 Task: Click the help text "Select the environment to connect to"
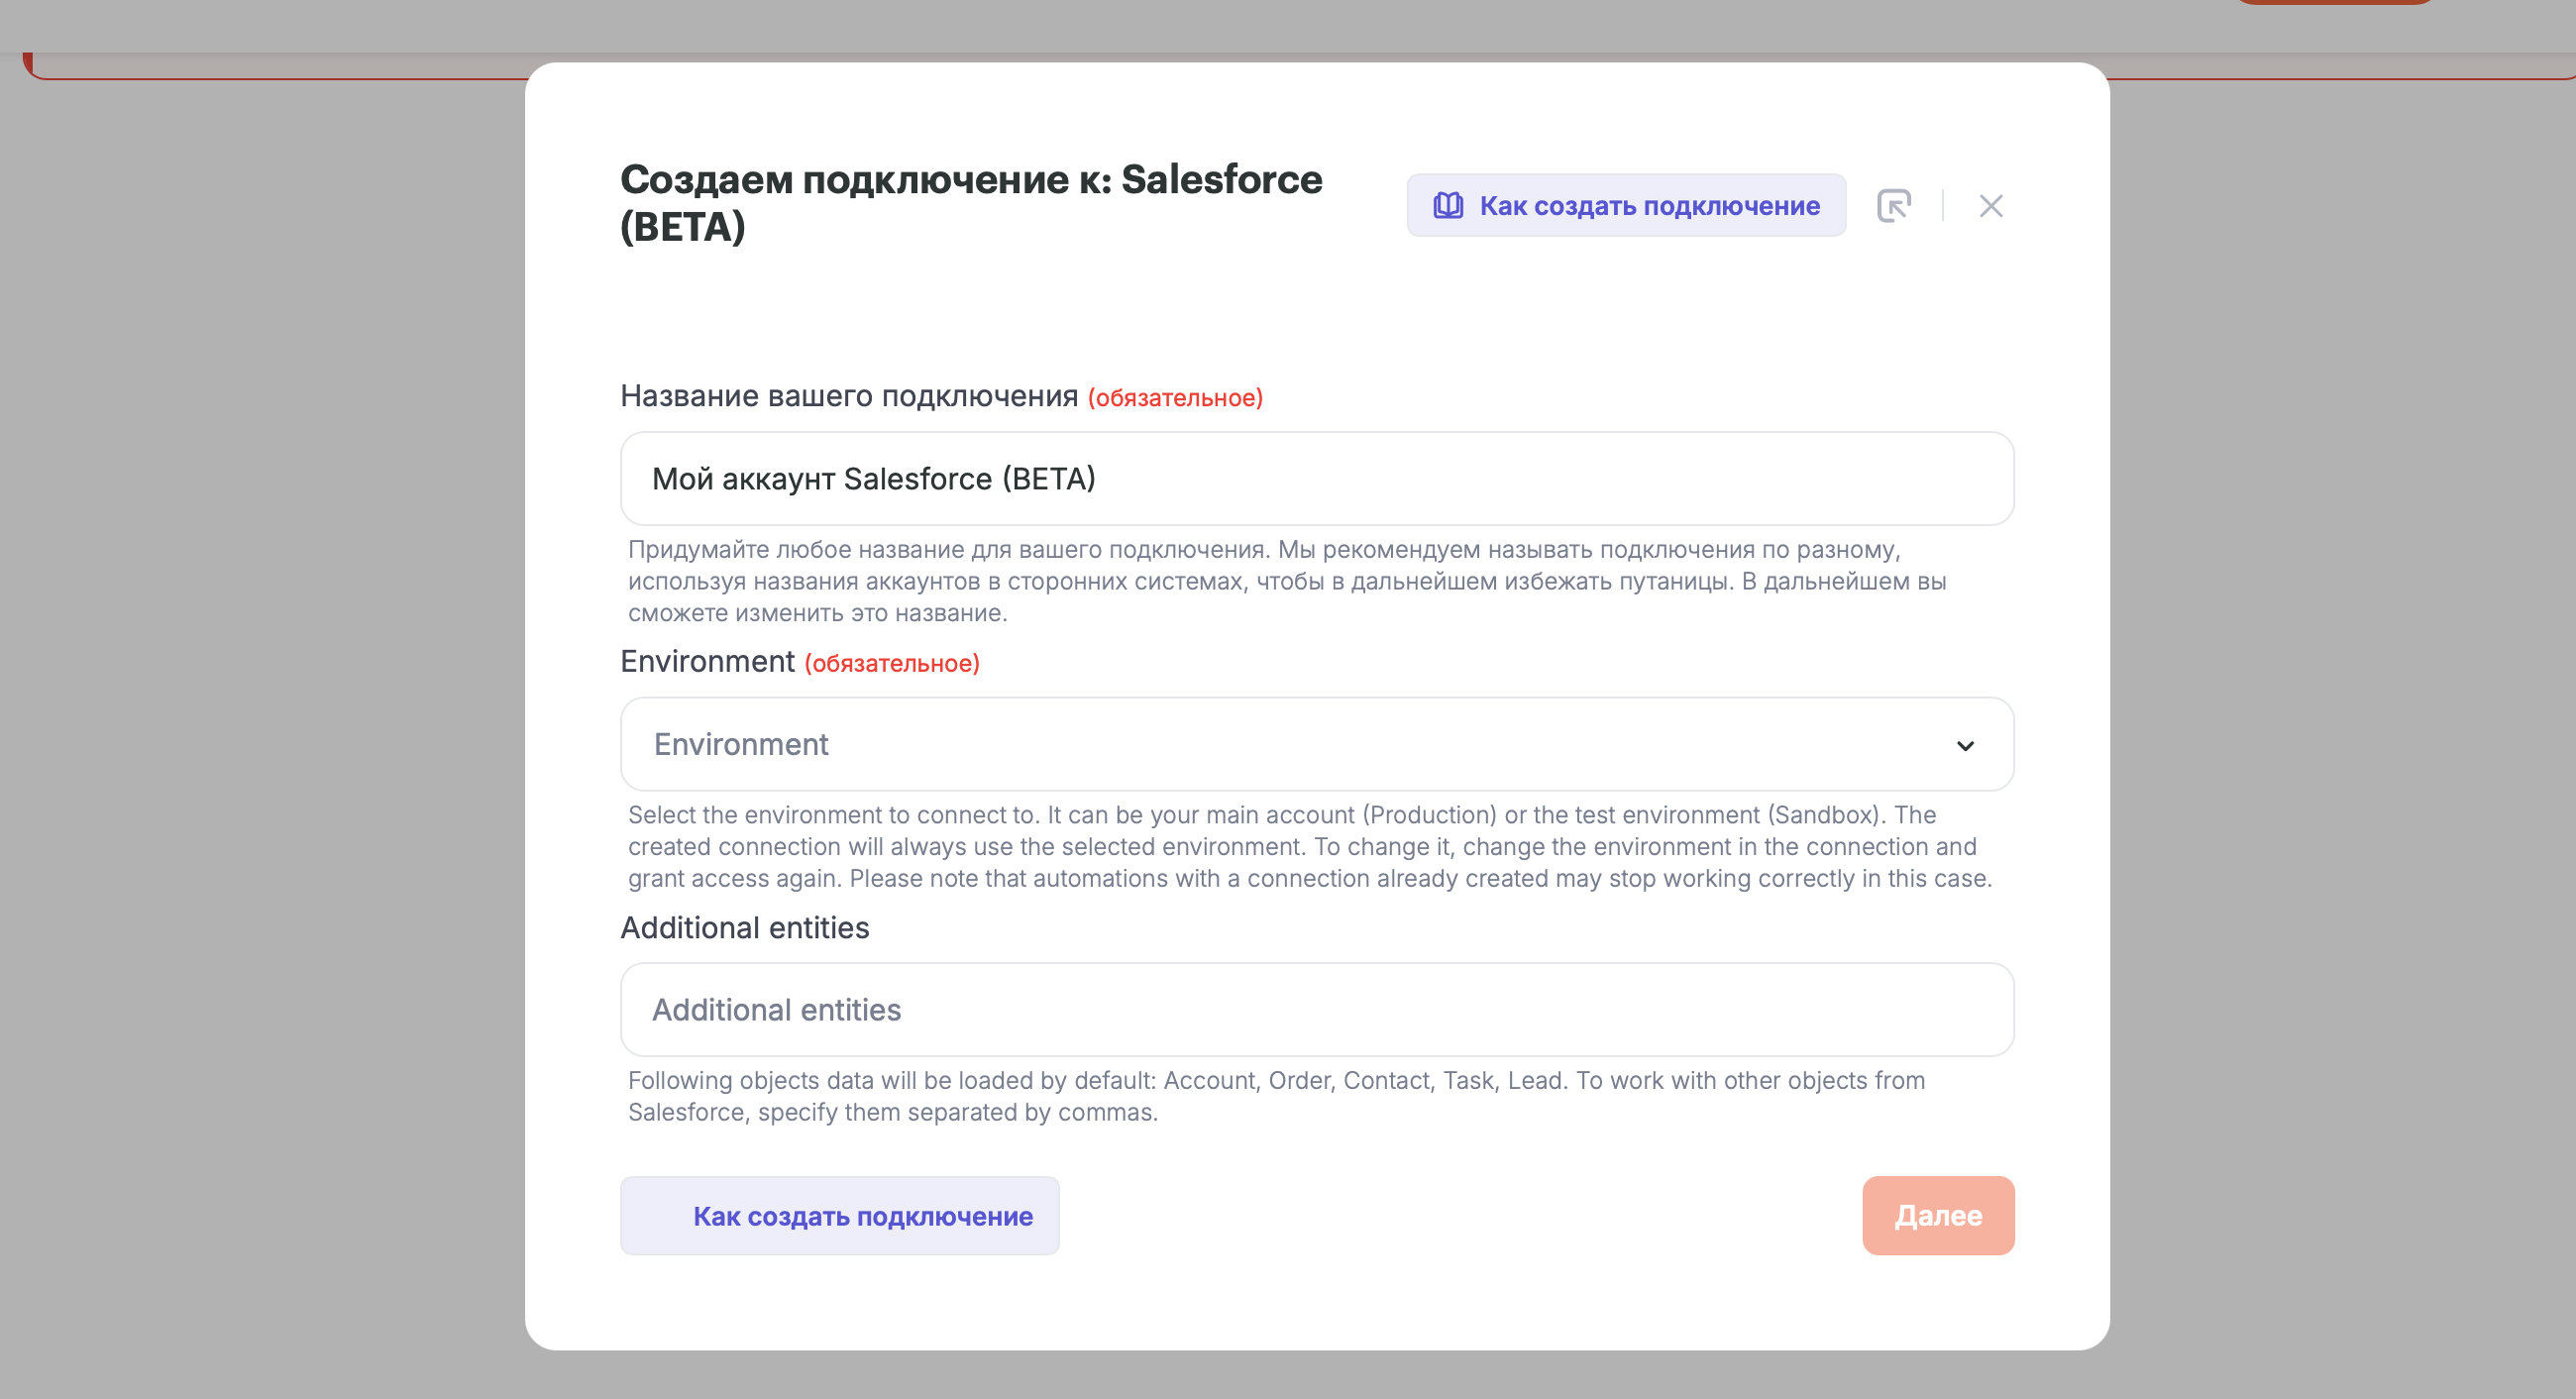(1310, 847)
